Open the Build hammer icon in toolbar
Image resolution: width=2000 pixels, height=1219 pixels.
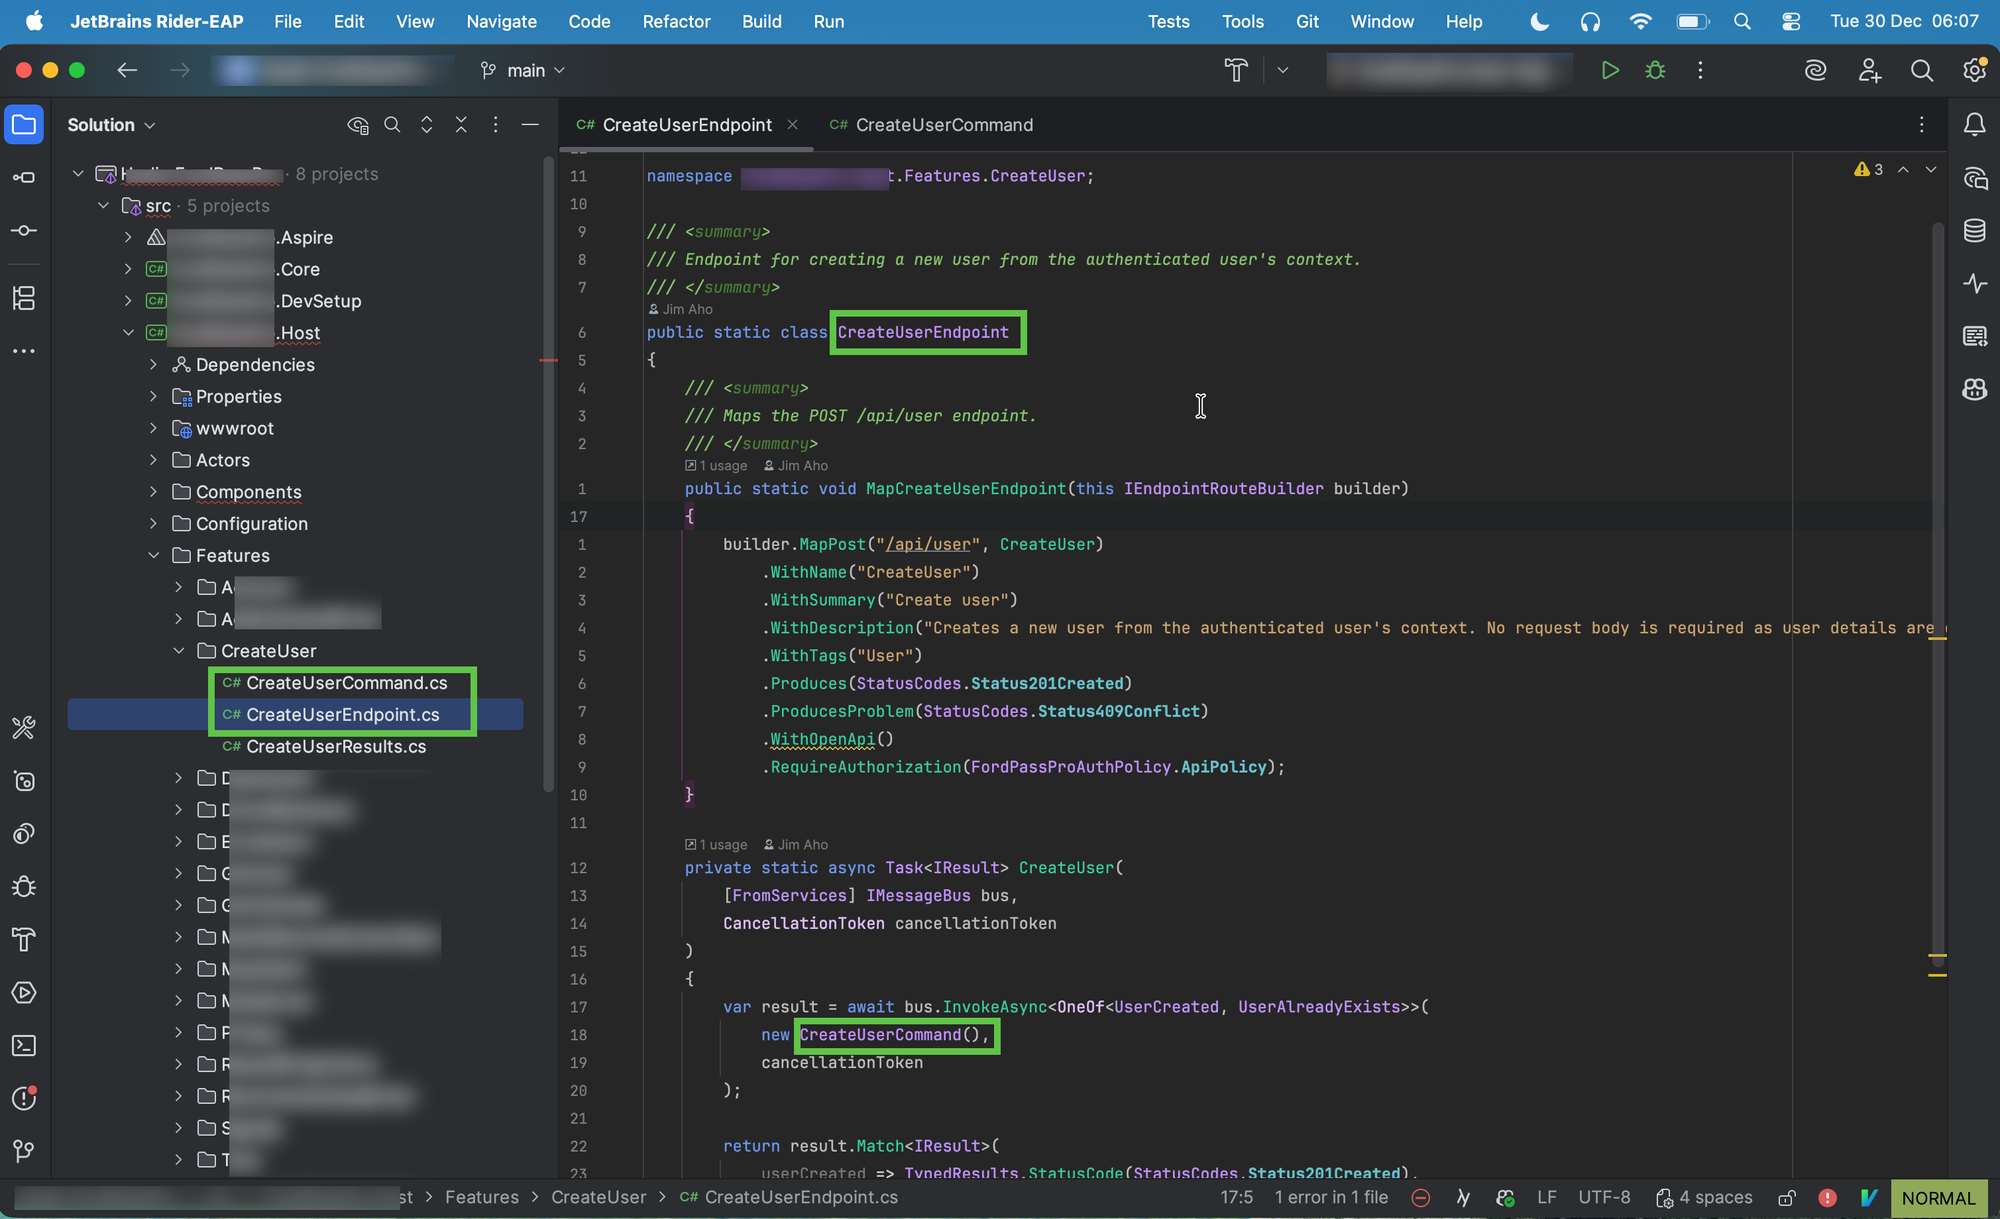pyautogui.click(x=1236, y=70)
